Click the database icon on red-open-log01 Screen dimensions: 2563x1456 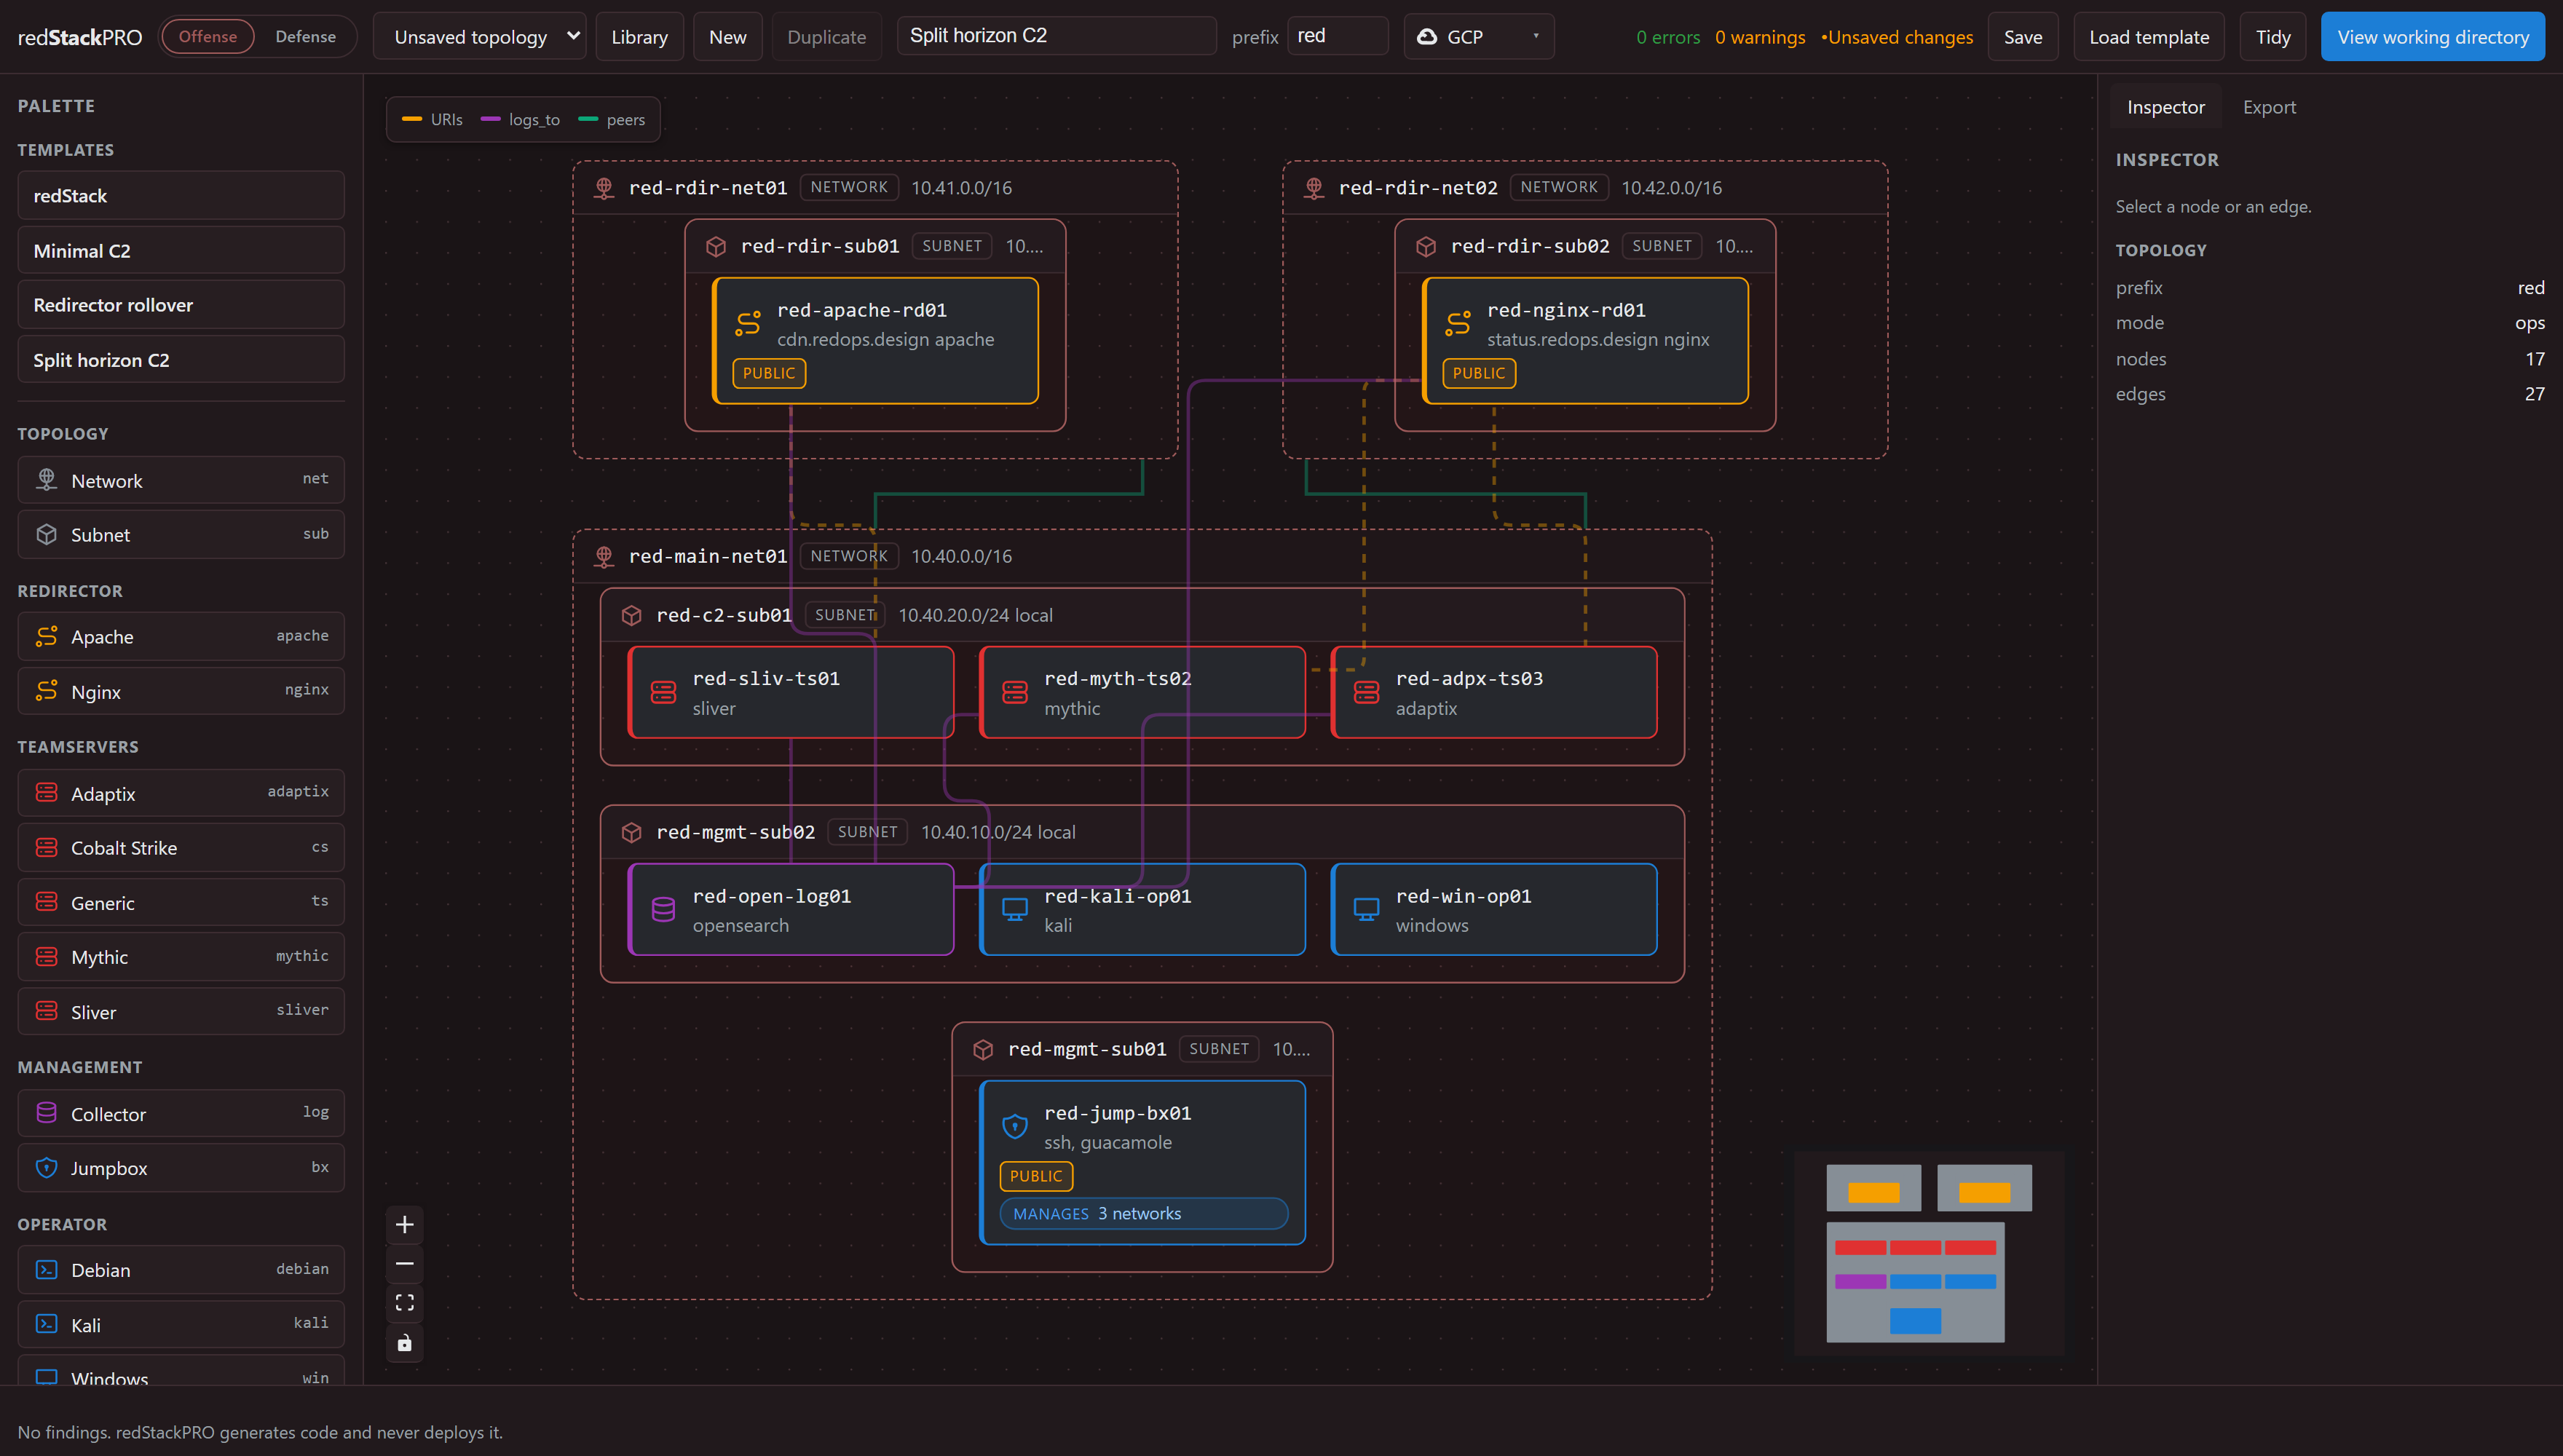[663, 909]
